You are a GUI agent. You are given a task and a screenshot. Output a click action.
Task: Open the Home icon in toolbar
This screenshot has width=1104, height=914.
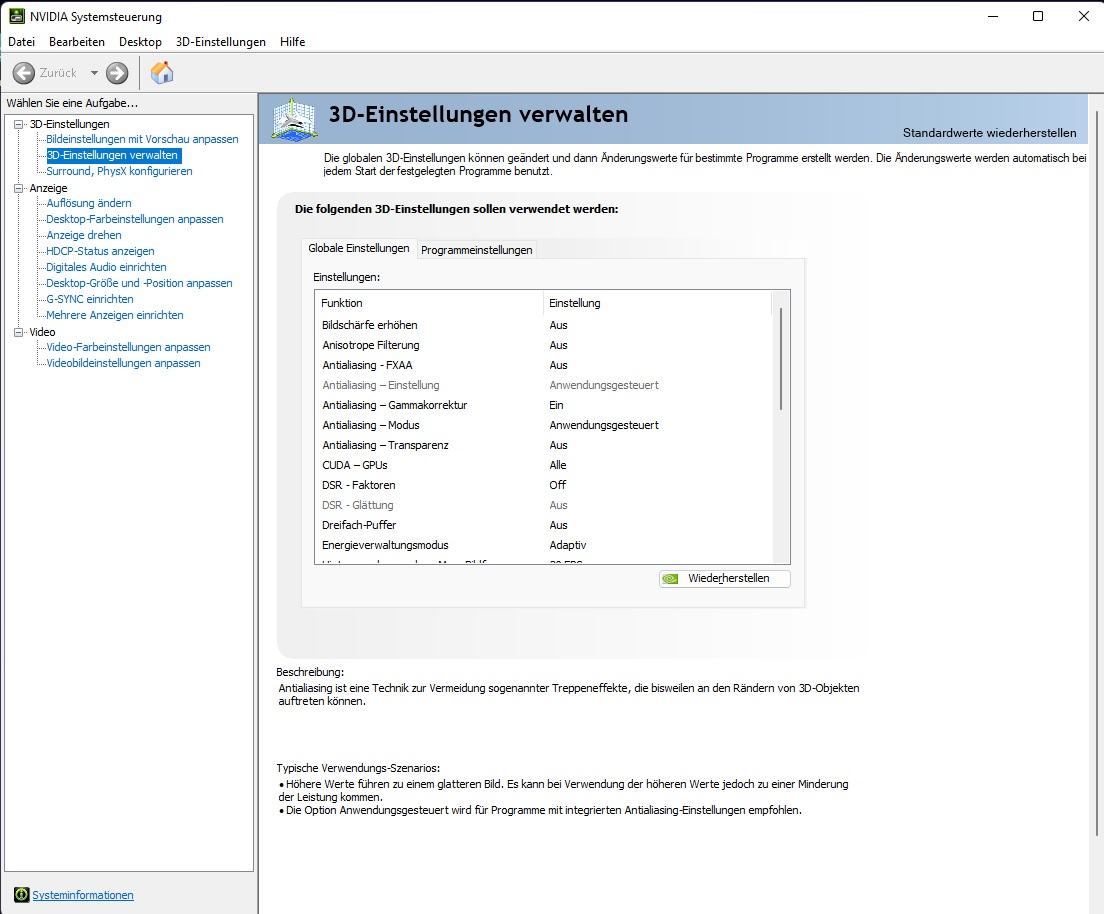pos(162,72)
